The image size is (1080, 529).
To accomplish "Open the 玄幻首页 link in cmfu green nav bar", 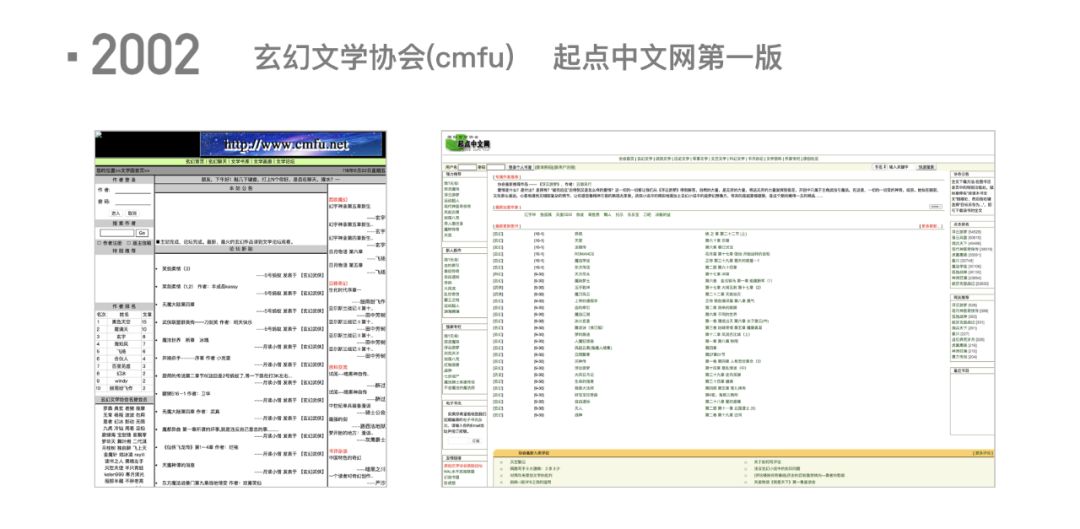I will (x=195, y=161).
